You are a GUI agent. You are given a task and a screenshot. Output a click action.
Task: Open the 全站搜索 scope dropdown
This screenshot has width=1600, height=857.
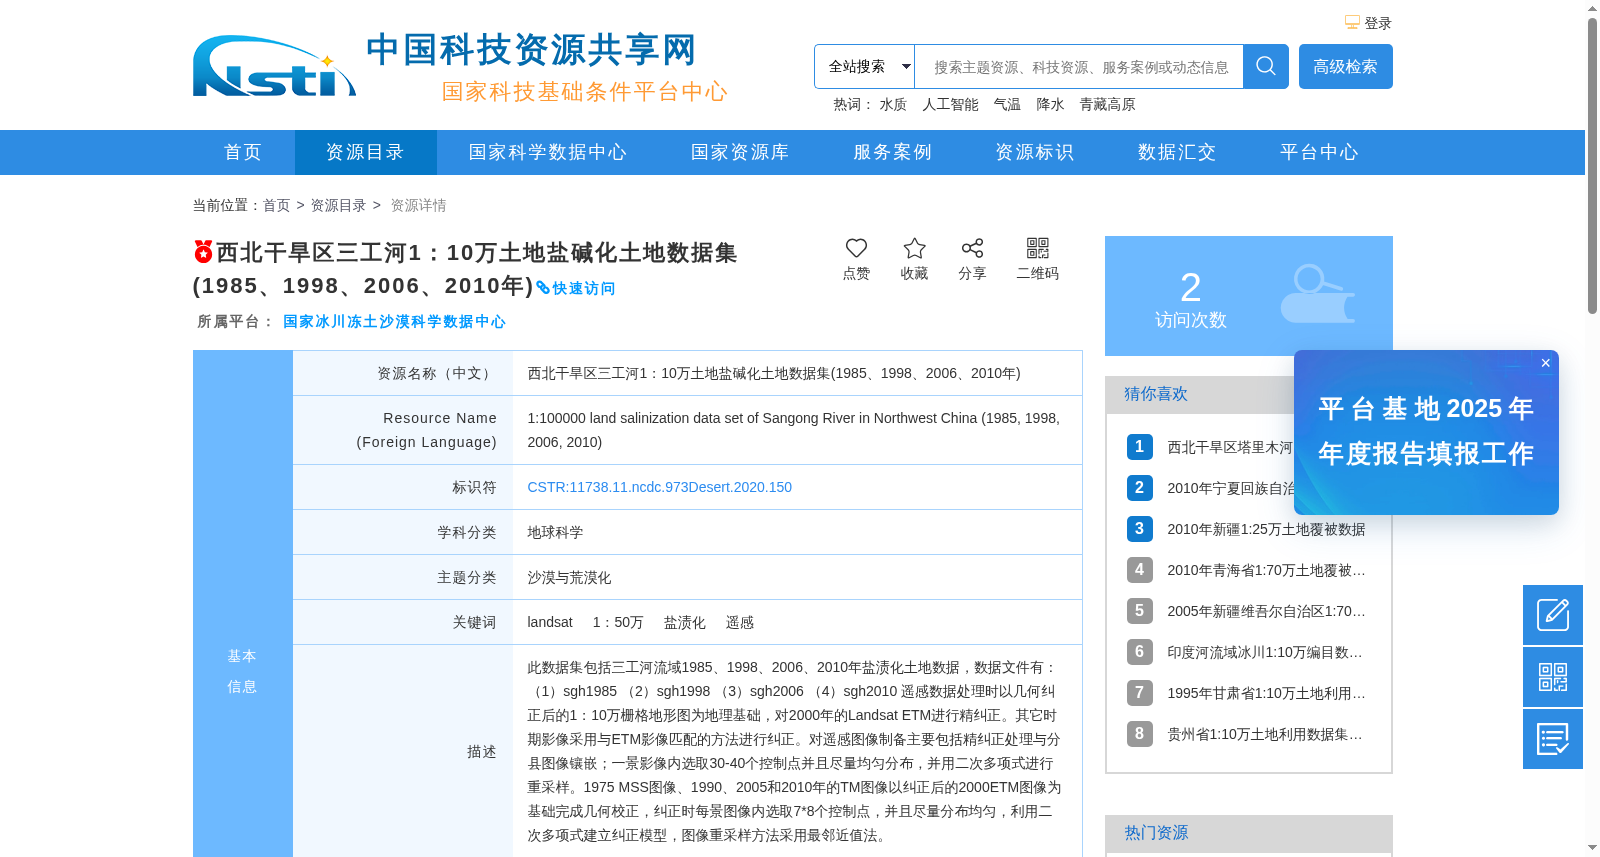[x=864, y=67]
